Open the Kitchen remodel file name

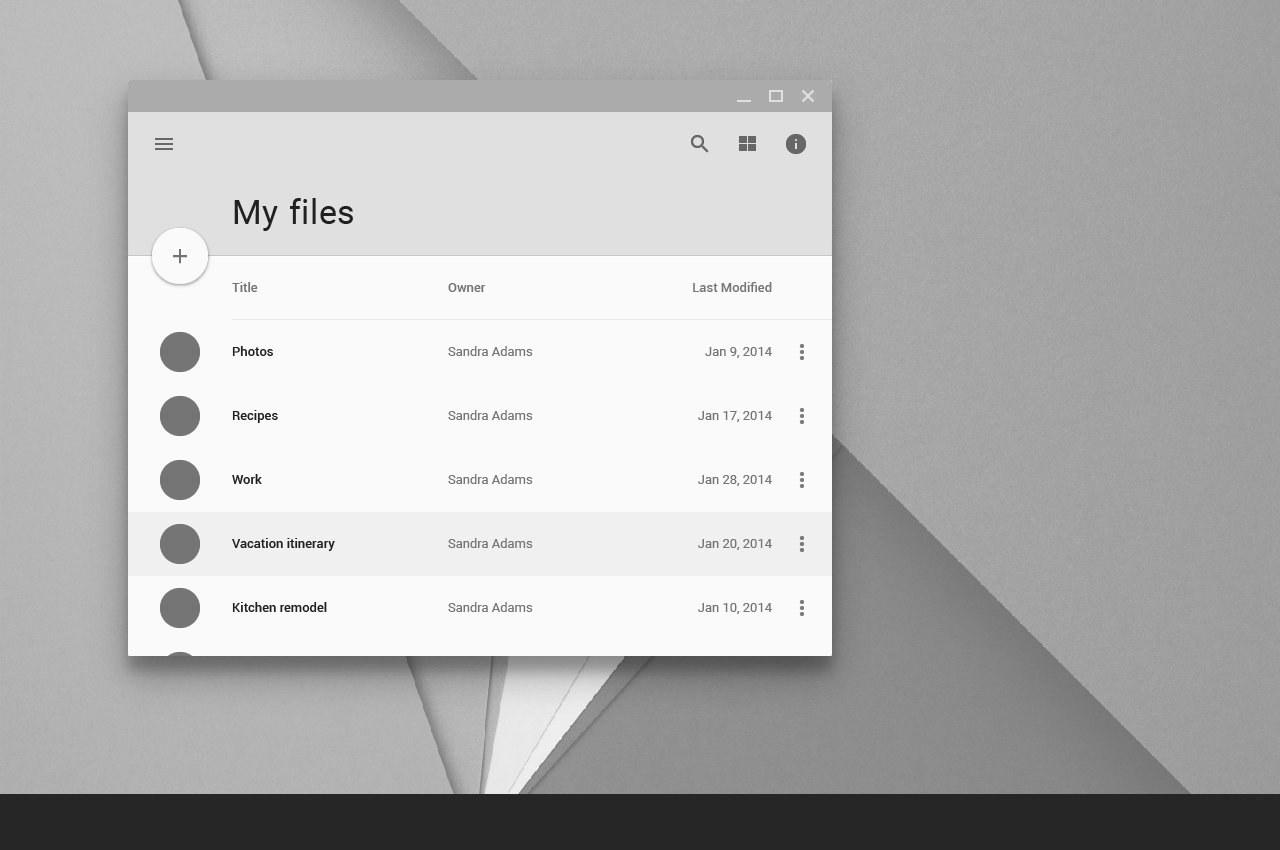point(279,608)
